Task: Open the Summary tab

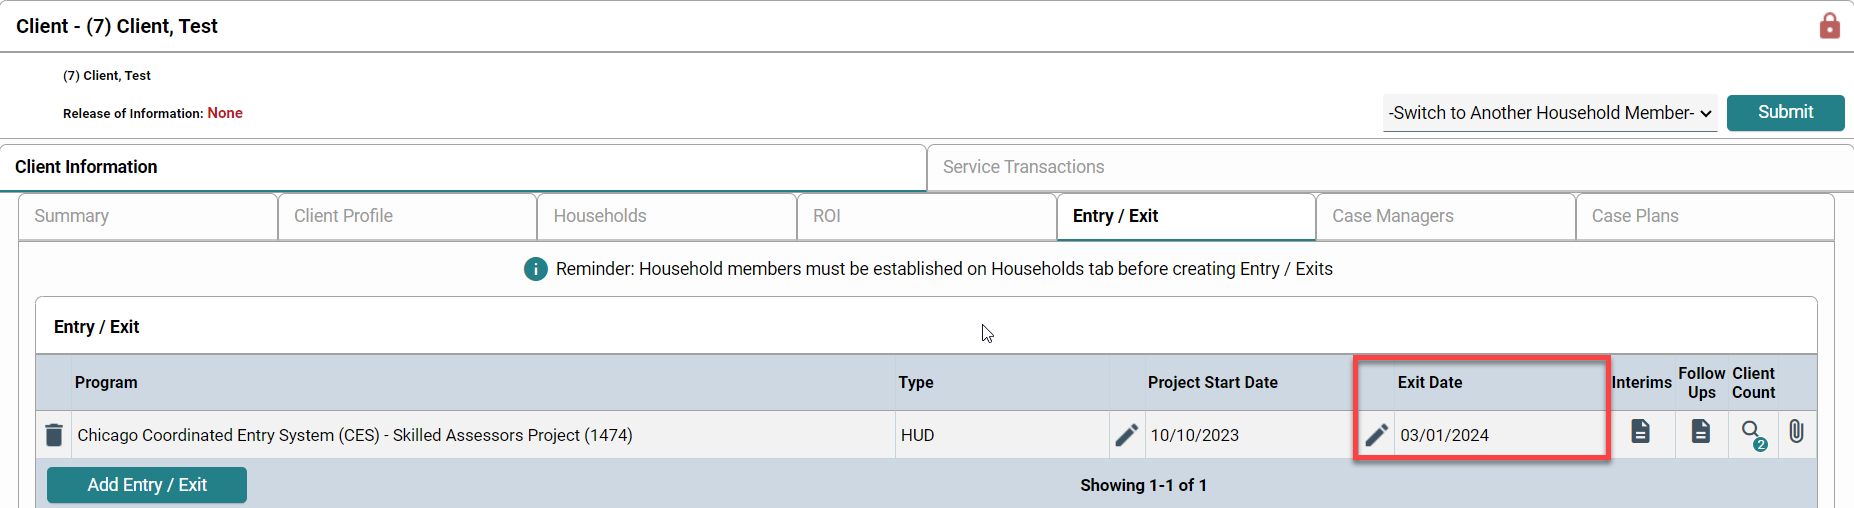Action: tap(147, 216)
